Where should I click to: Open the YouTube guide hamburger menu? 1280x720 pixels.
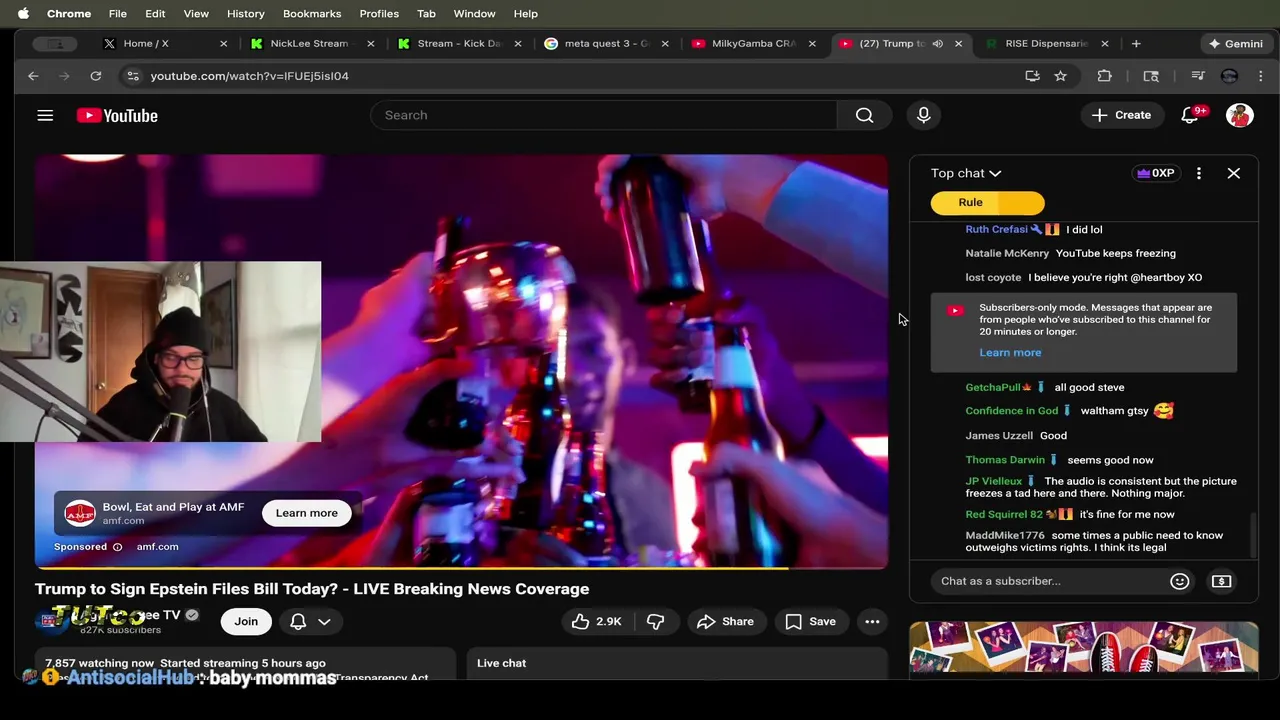45,115
